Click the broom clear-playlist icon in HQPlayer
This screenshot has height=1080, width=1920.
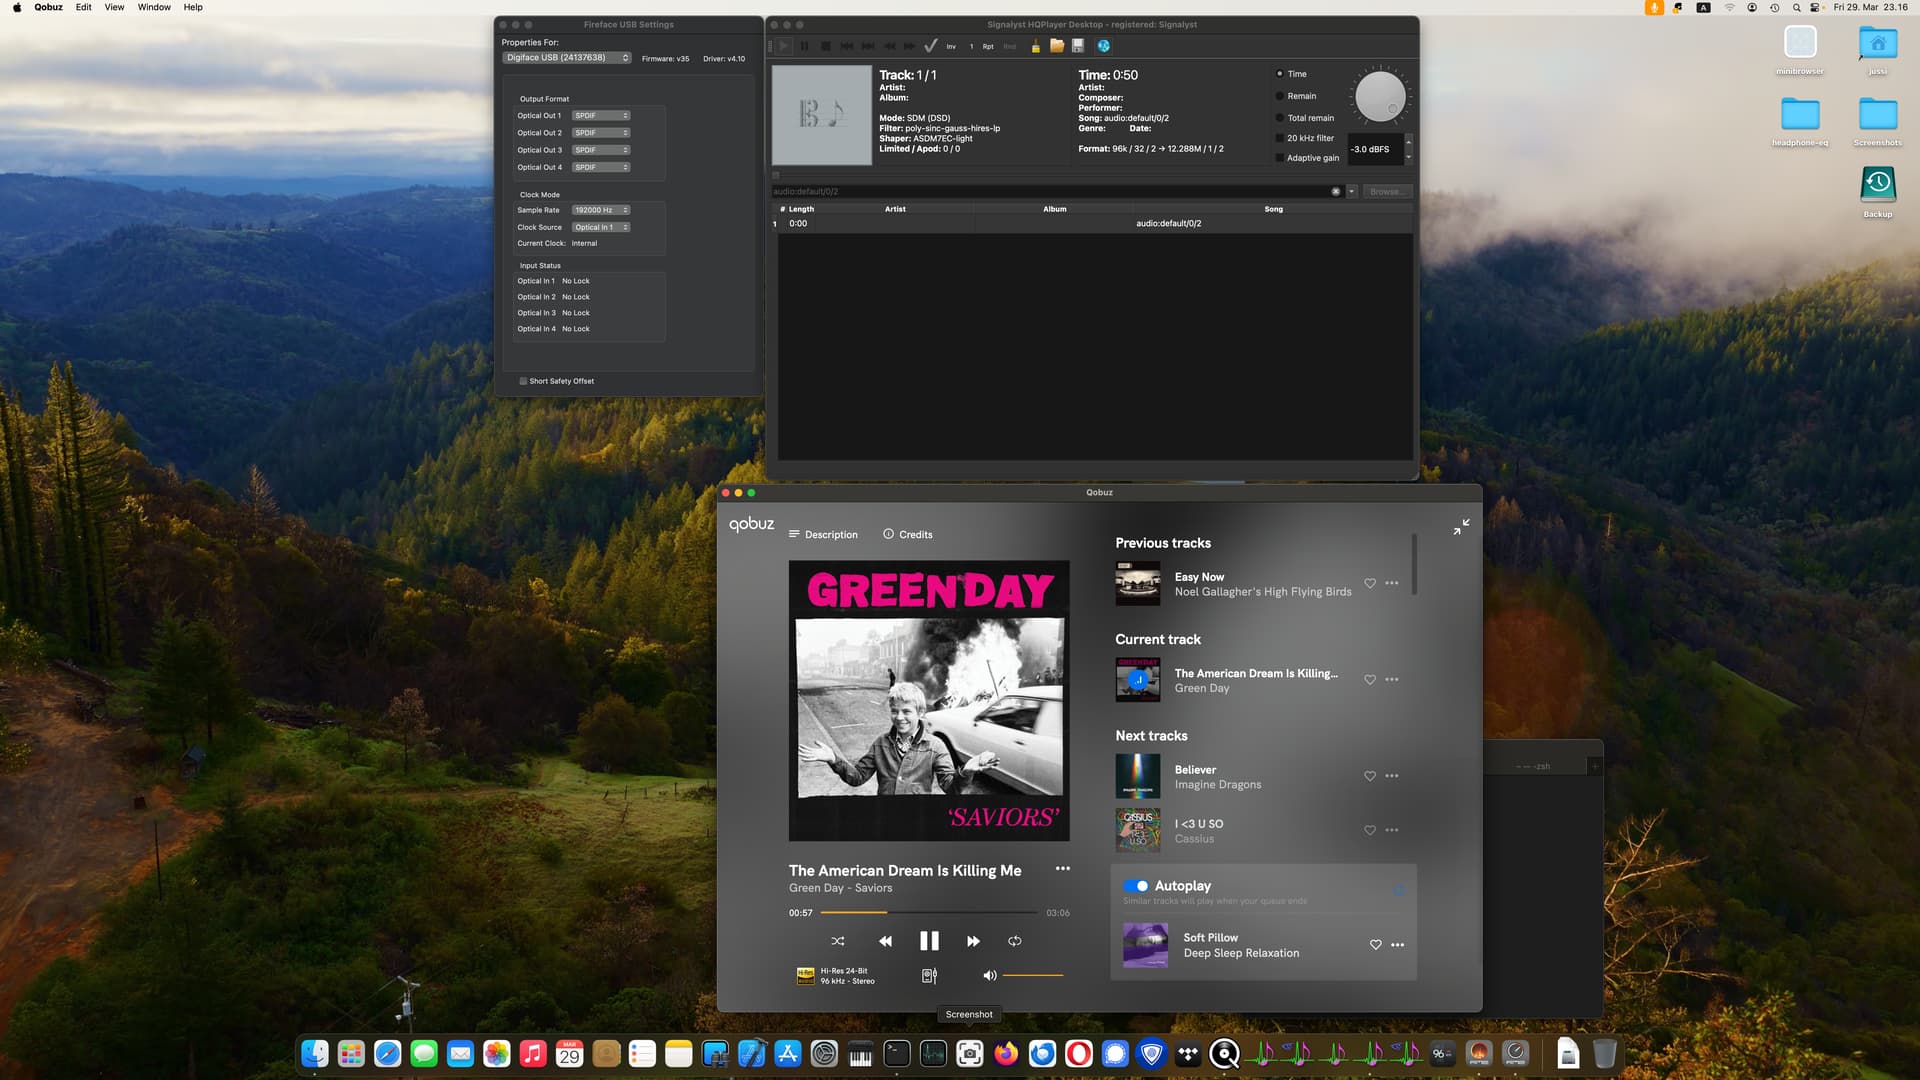[x=1036, y=46]
